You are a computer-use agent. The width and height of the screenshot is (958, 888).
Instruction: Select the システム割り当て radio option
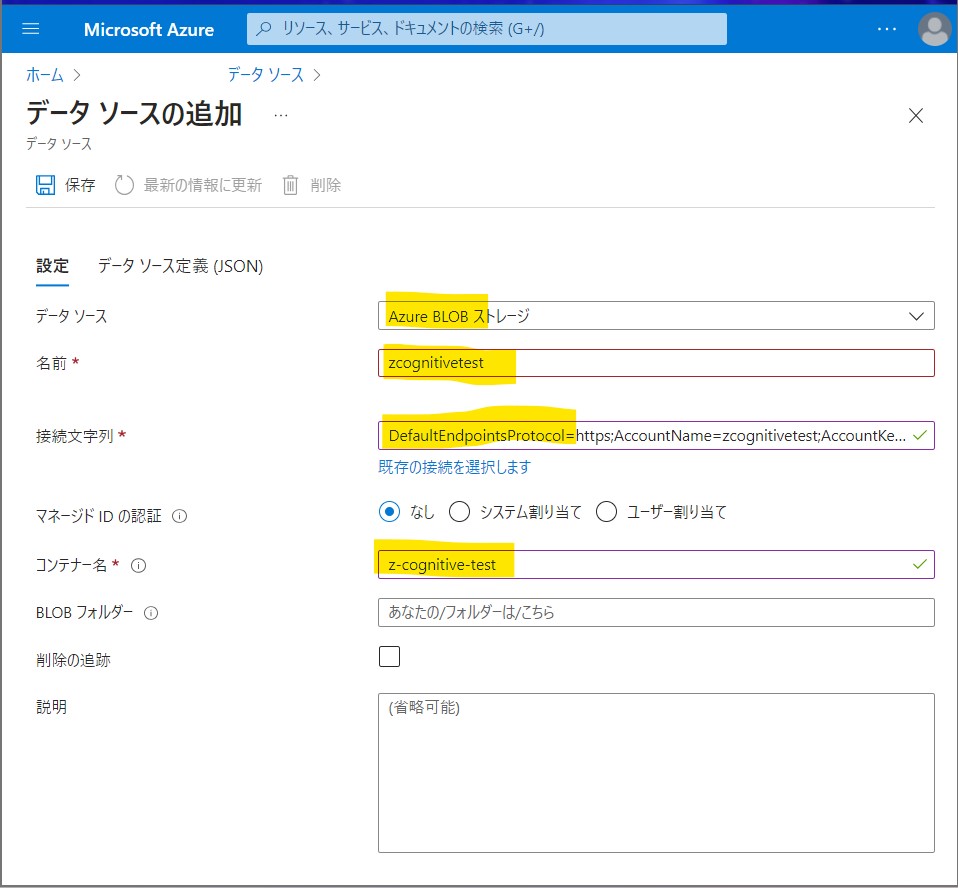click(x=459, y=512)
